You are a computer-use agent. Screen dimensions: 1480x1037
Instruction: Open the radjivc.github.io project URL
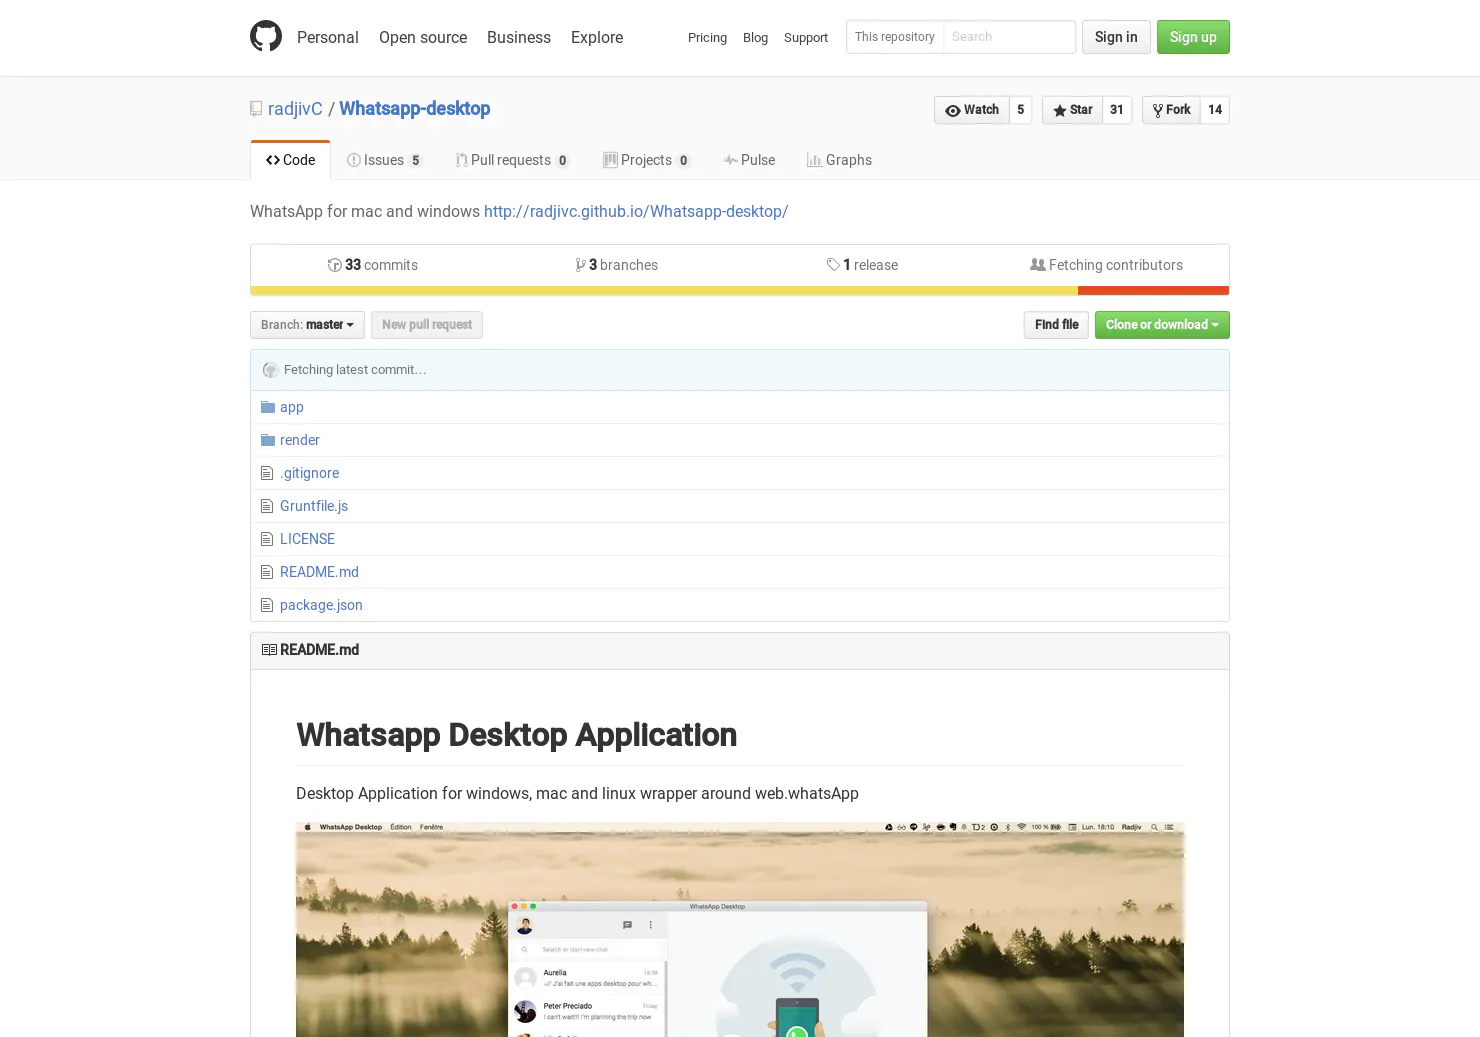[636, 212]
